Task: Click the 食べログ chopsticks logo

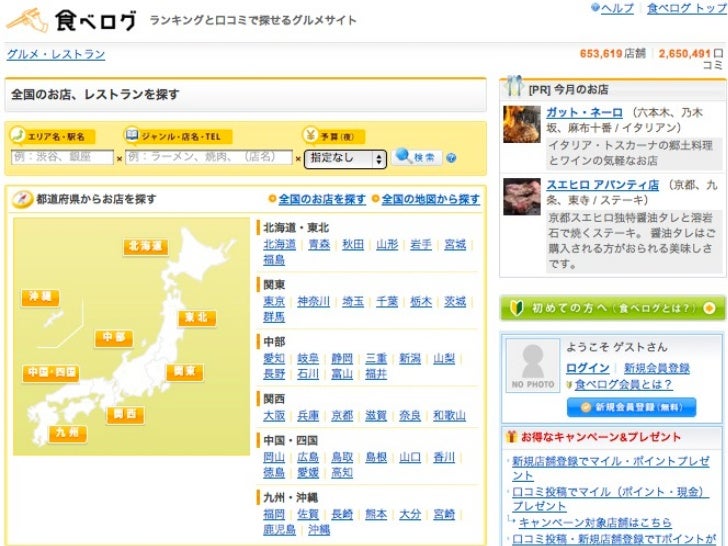Action: point(72,20)
